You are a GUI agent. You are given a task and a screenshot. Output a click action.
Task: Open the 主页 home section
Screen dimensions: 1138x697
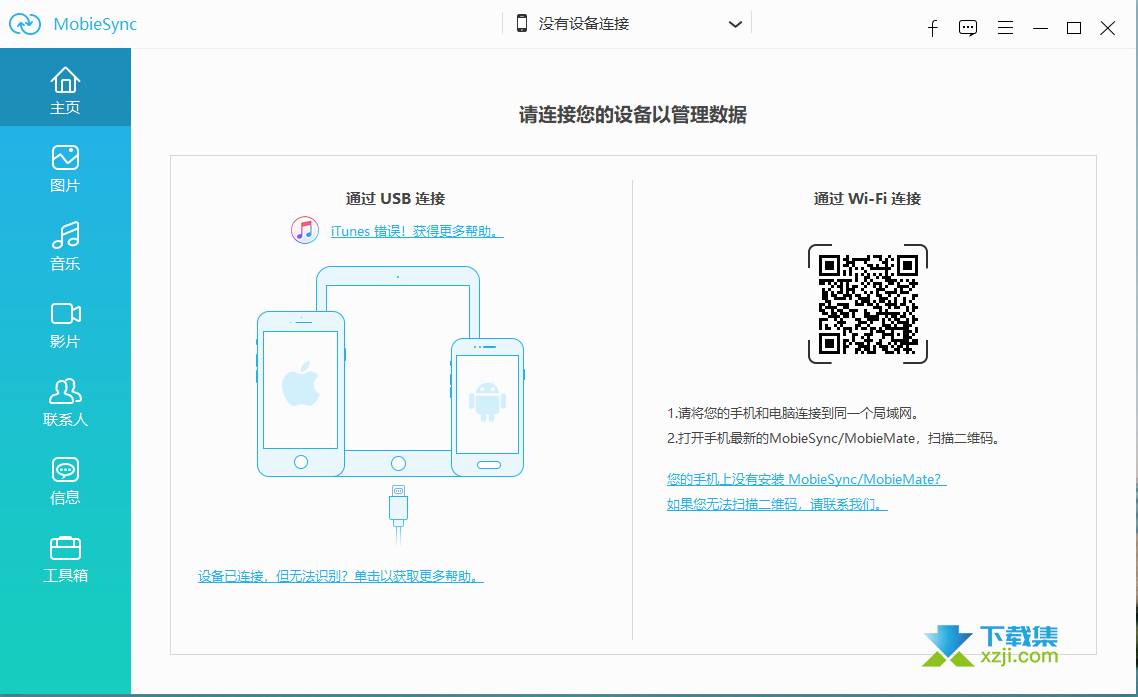pos(65,88)
